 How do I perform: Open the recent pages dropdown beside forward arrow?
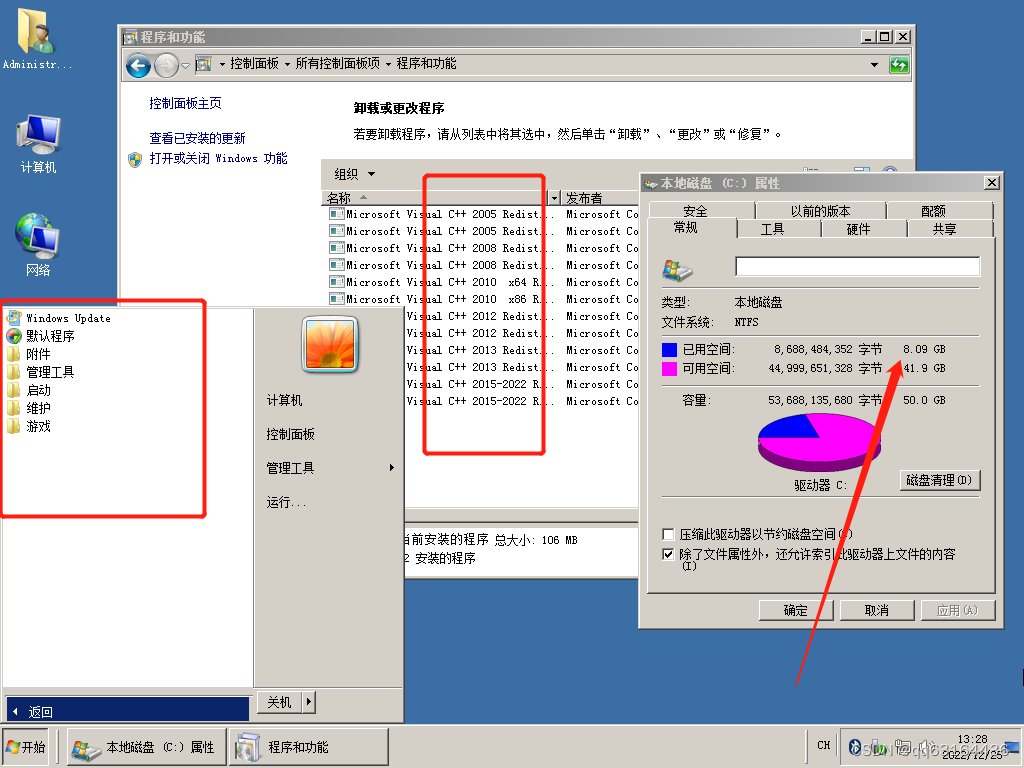coord(185,66)
